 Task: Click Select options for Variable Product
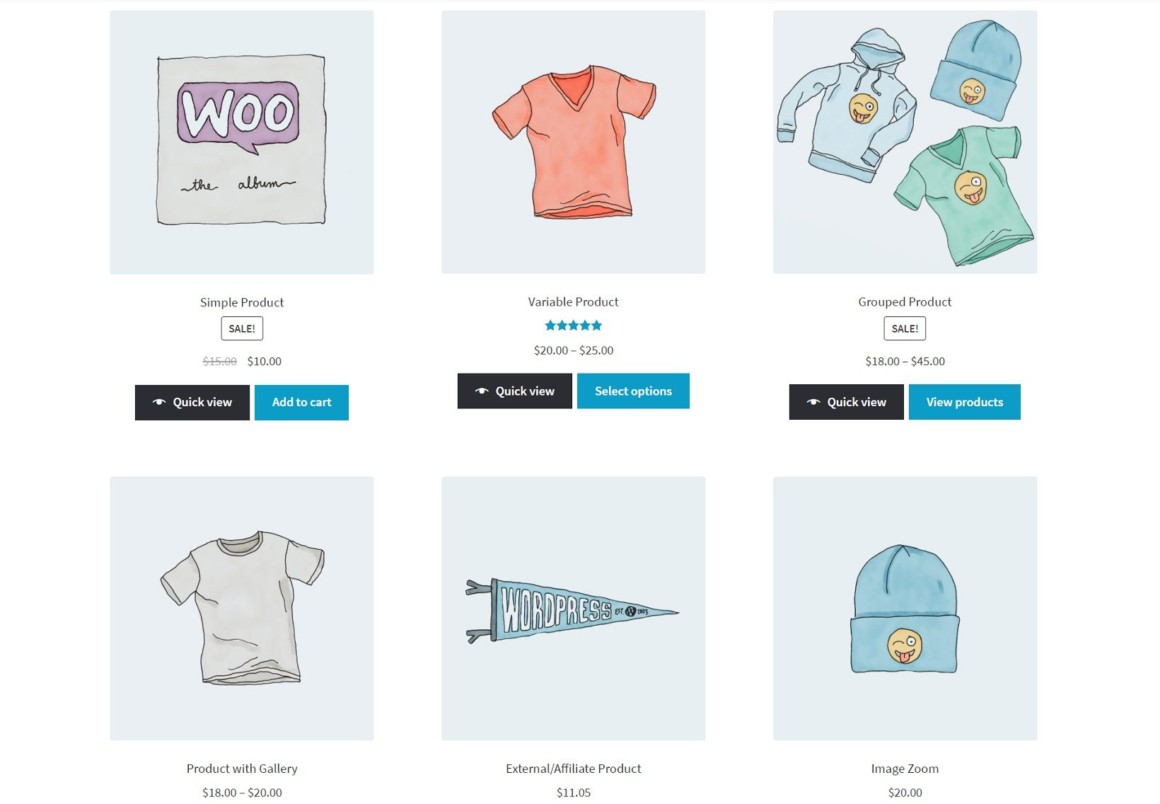pyautogui.click(x=633, y=391)
